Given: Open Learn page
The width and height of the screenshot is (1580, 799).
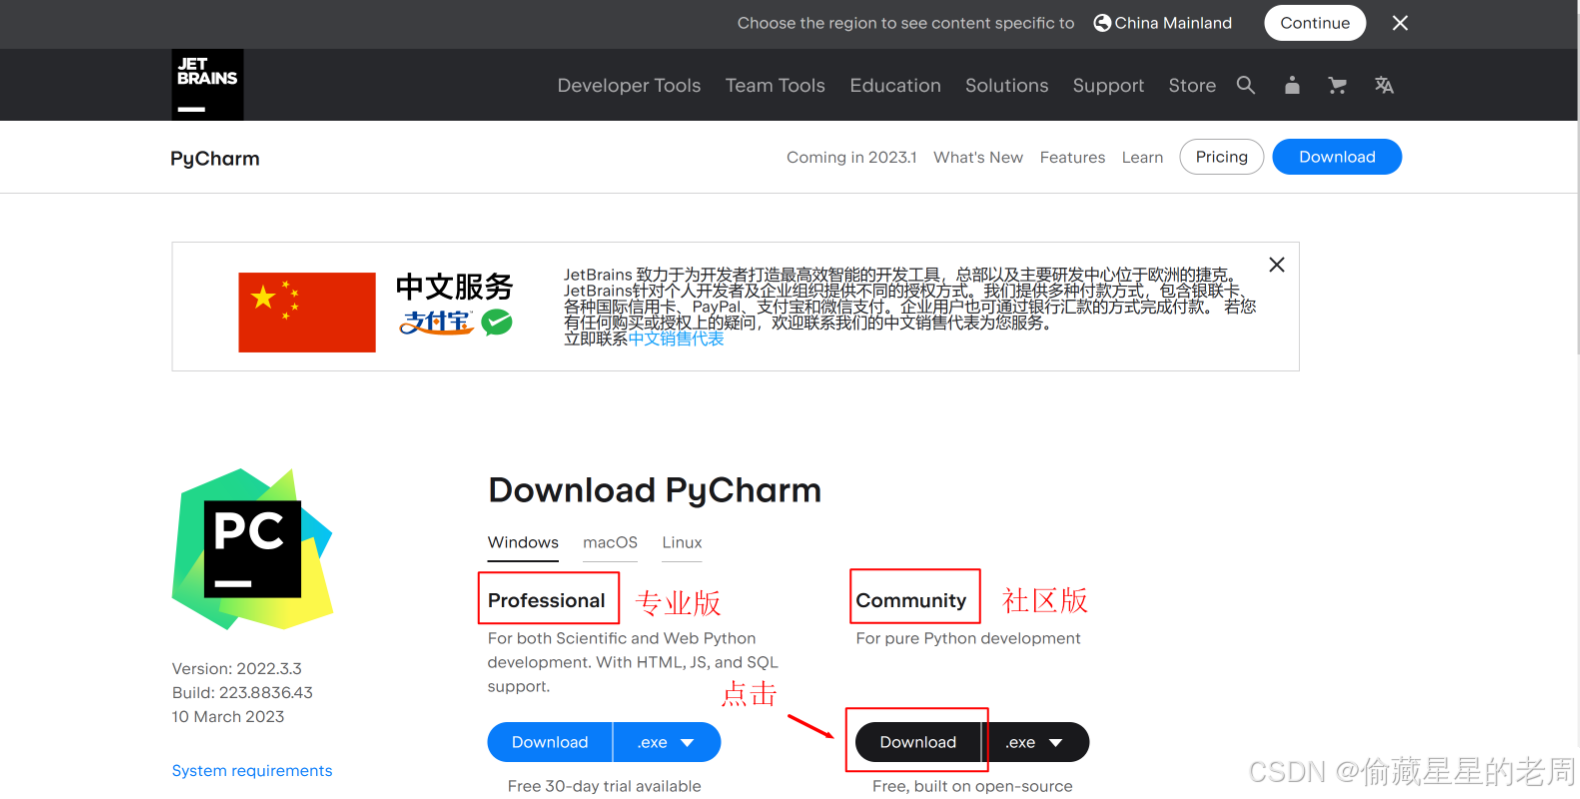Looking at the screenshot, I should [1142, 157].
